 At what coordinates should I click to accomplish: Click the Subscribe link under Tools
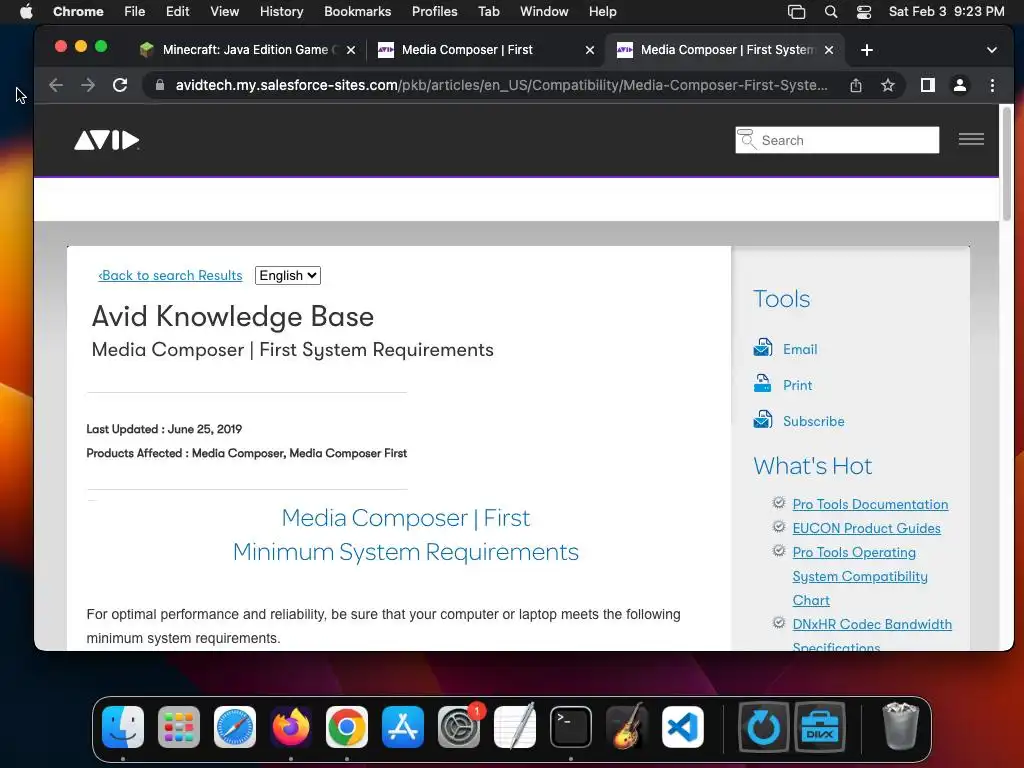[814, 421]
